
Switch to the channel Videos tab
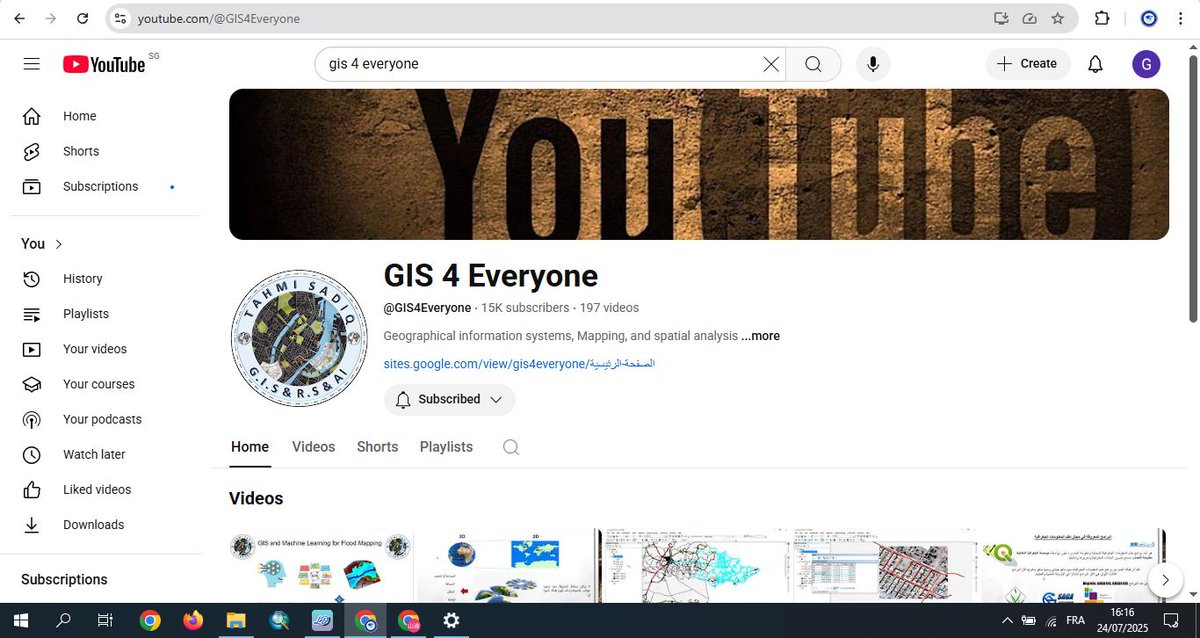coord(313,447)
